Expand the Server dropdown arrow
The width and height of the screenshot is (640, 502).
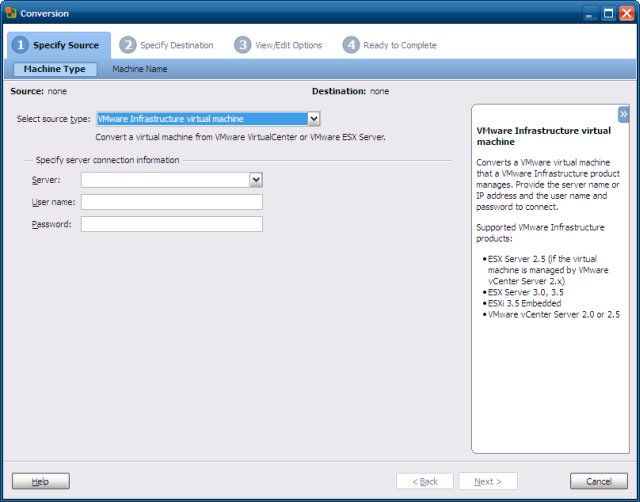click(x=255, y=180)
